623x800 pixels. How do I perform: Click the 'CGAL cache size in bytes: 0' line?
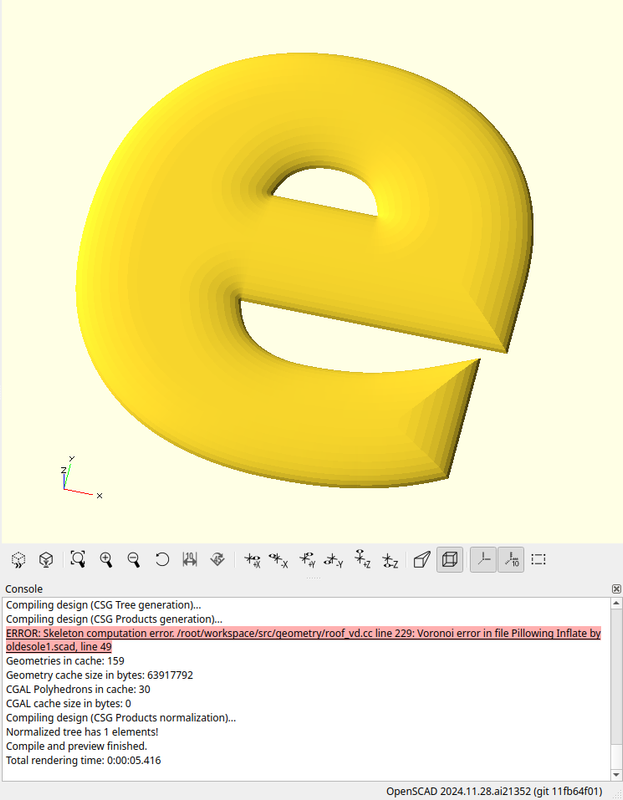click(68, 704)
